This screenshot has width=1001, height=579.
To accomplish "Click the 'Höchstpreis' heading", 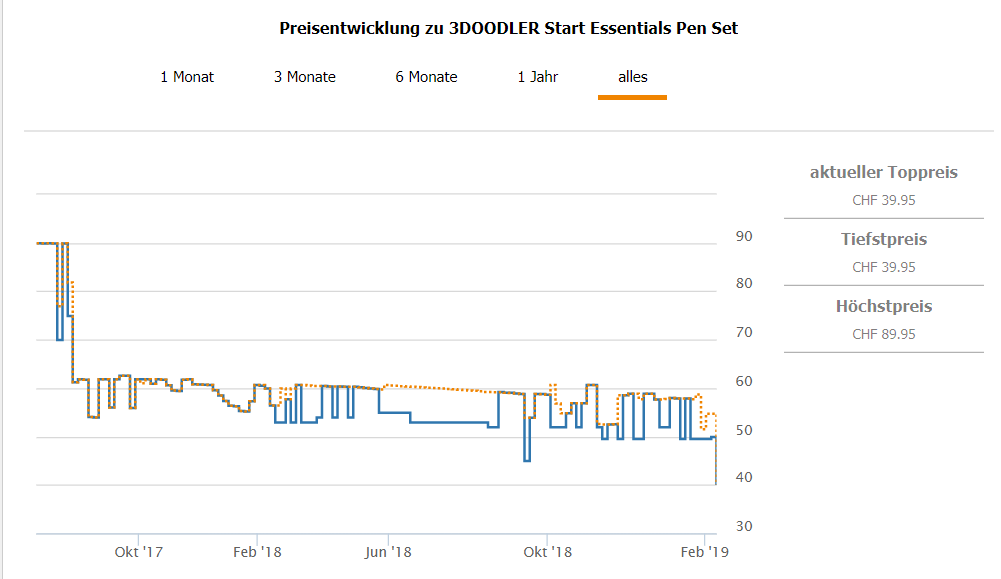I will [883, 307].
